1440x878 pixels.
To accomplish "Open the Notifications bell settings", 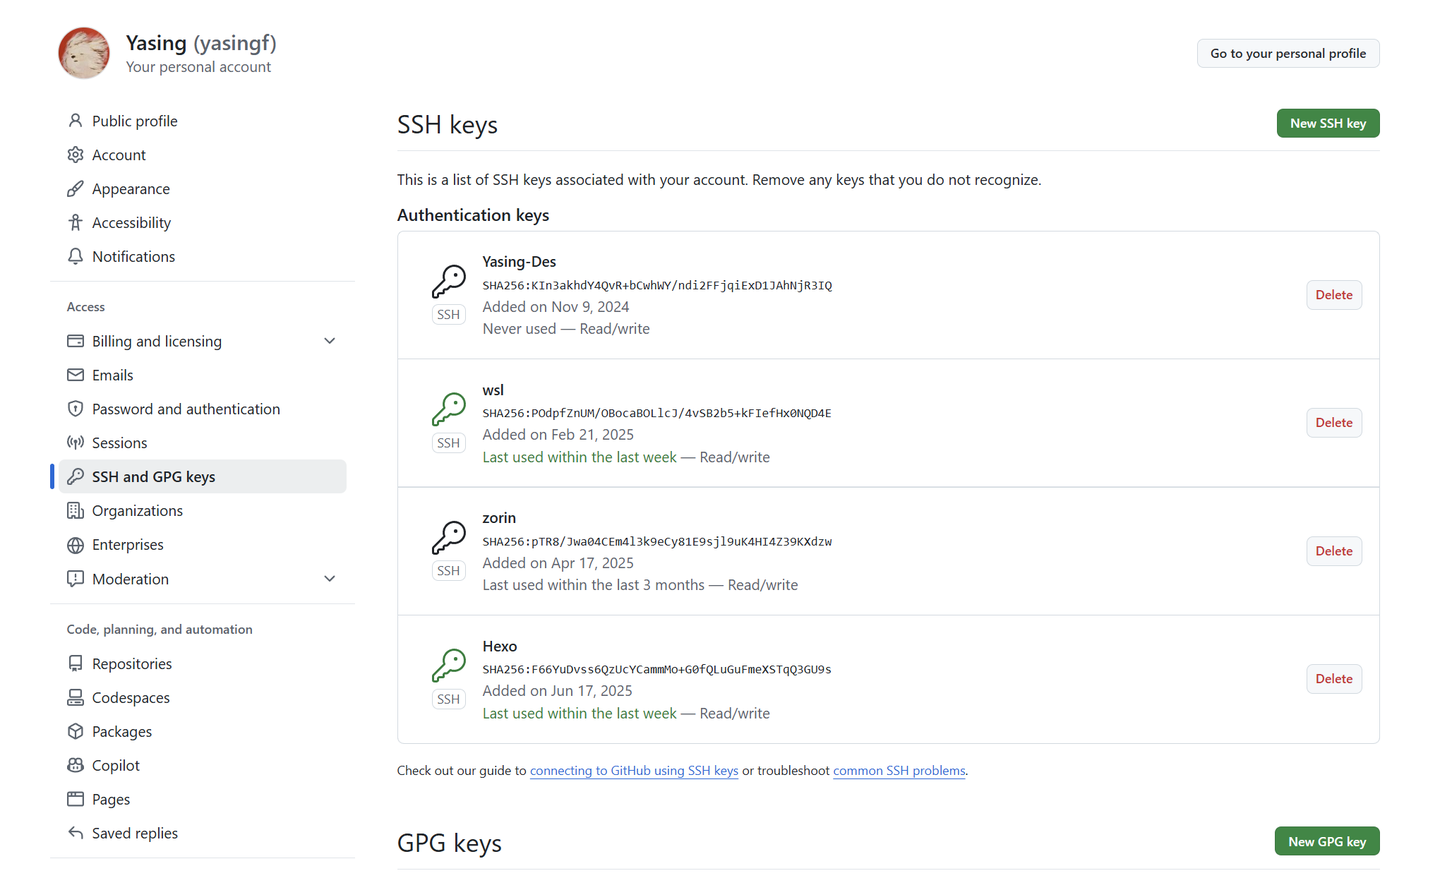I will (x=75, y=256).
